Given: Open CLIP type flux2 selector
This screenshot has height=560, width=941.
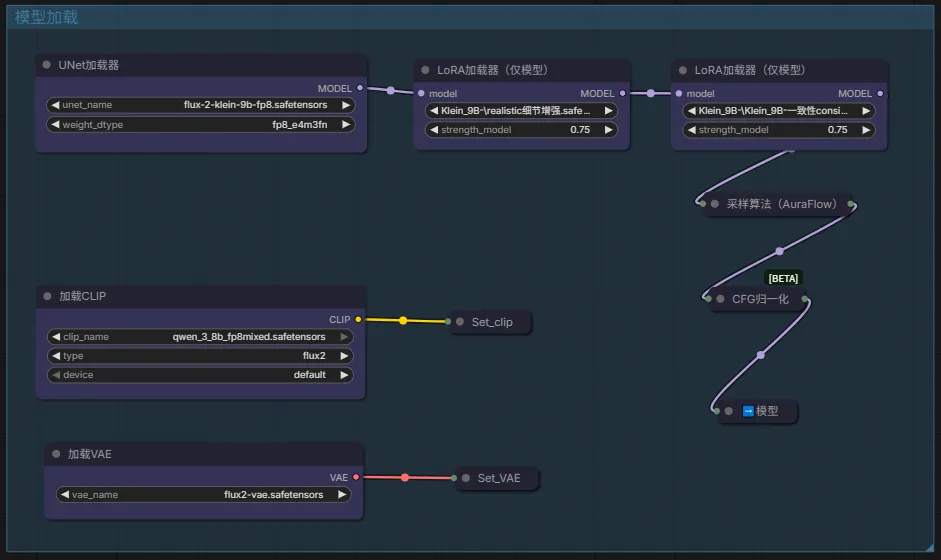Looking at the screenshot, I should 200,356.
